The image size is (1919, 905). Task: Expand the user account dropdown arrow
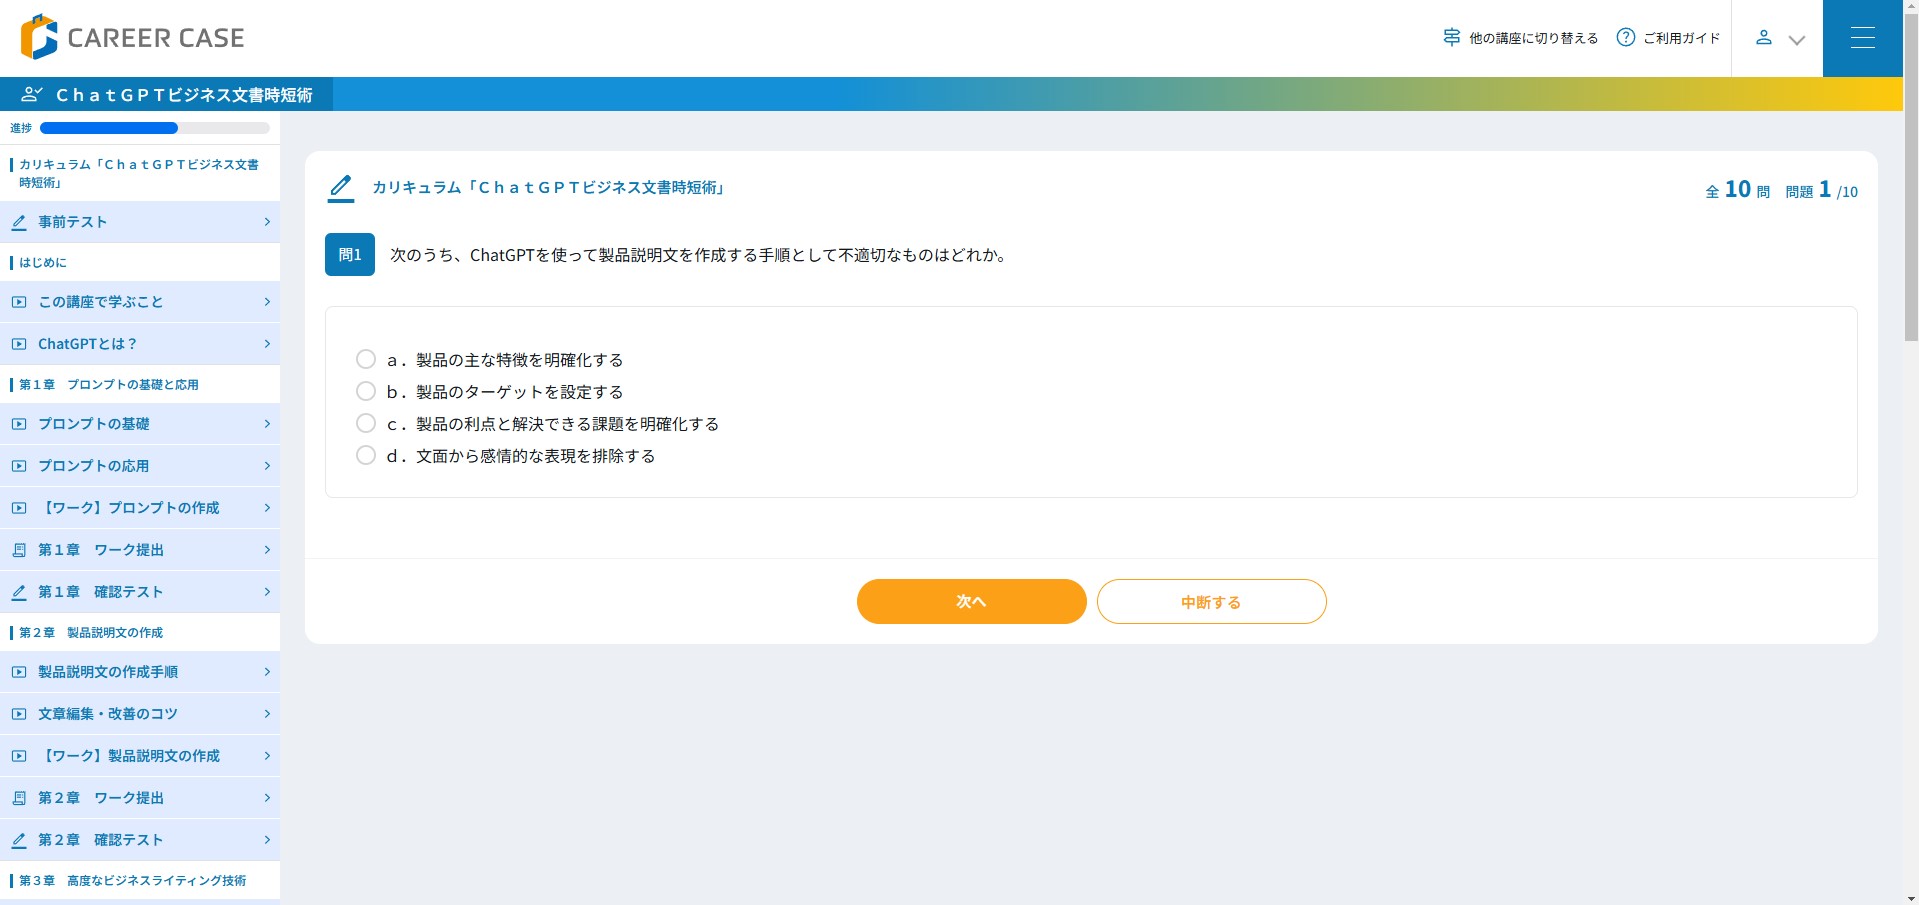click(x=1797, y=40)
